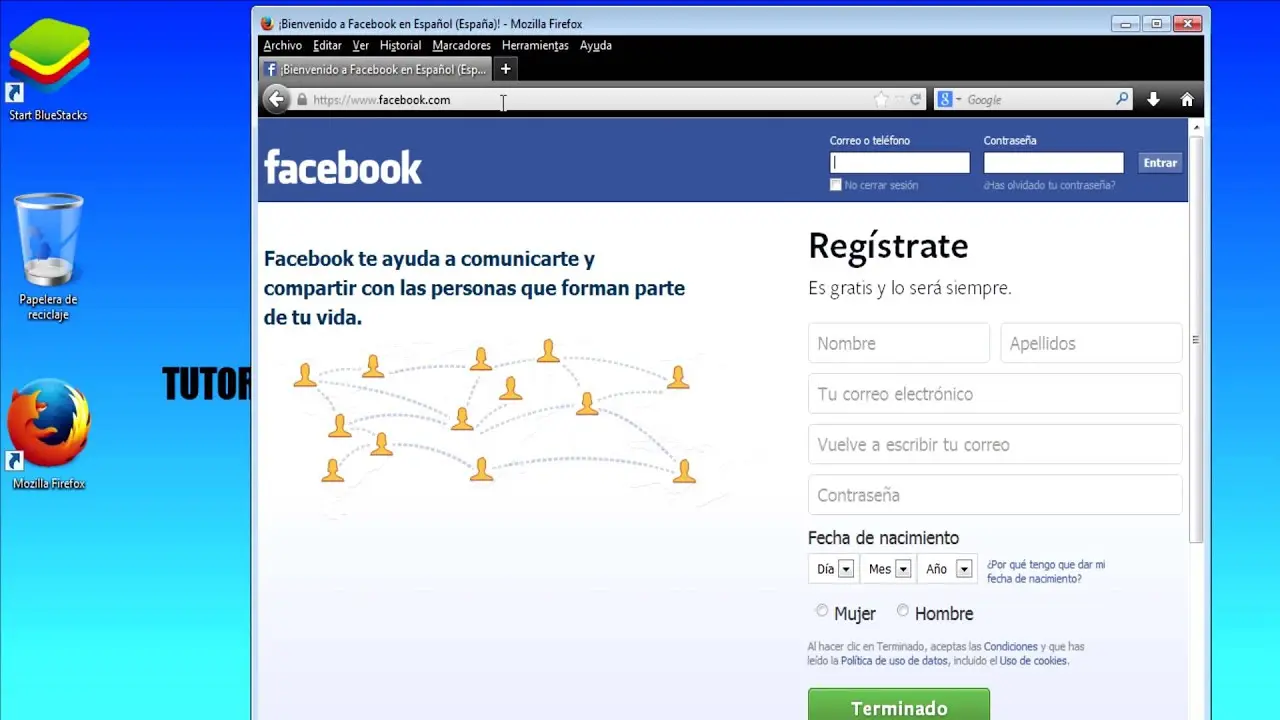
Task: Click the Fecha de nacimiento label
Action: [883, 538]
